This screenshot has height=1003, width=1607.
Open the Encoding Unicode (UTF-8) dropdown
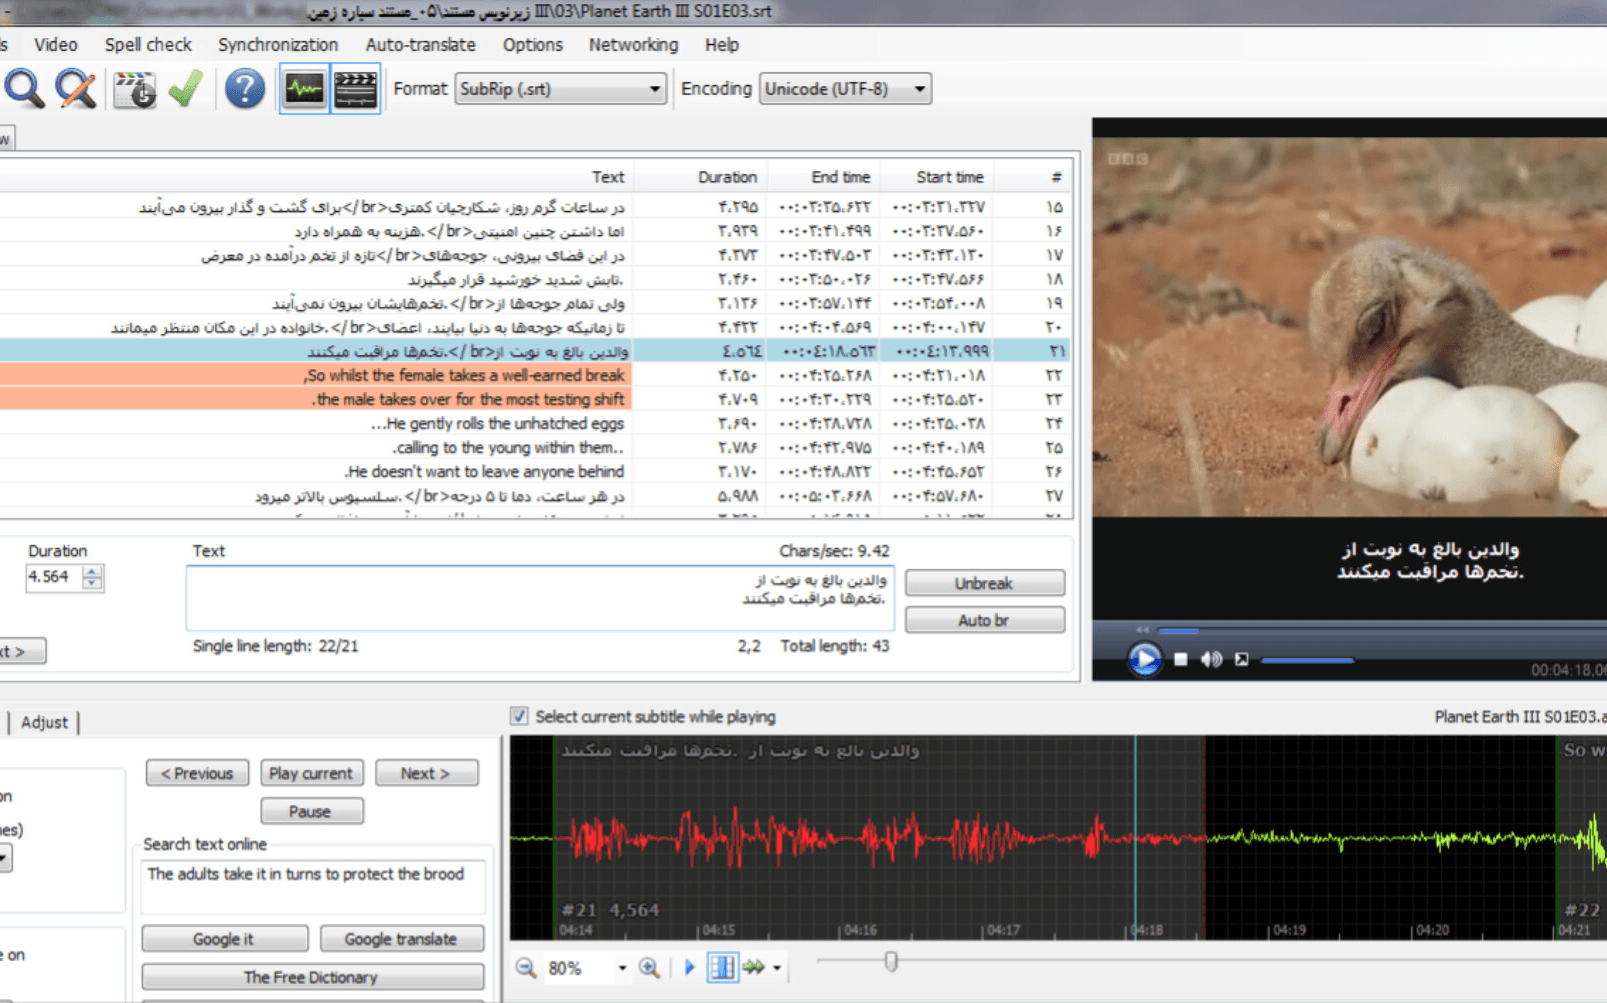(845, 89)
